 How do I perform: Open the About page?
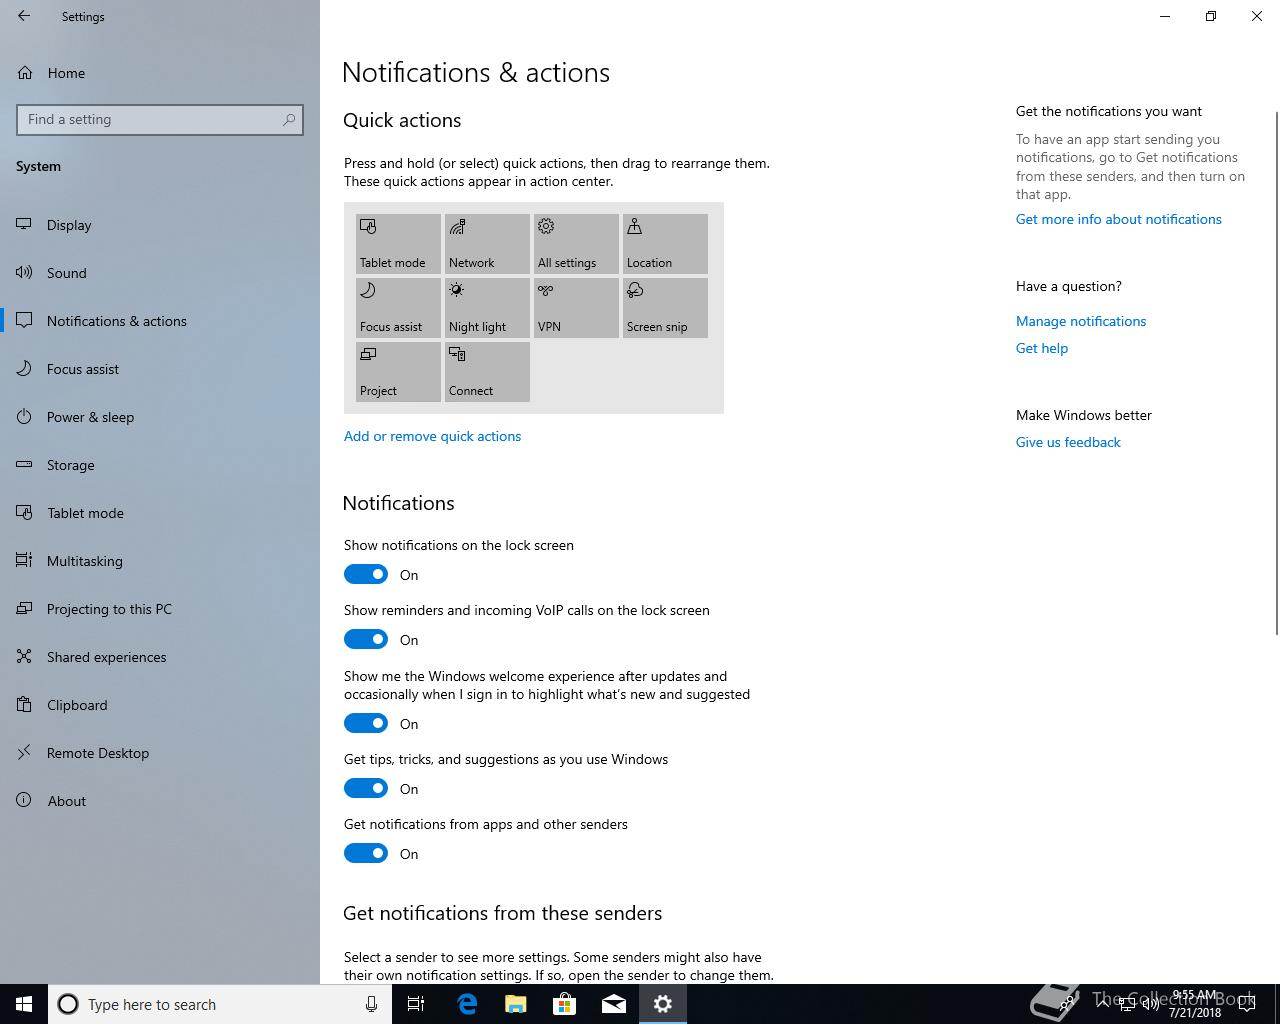coord(160,801)
